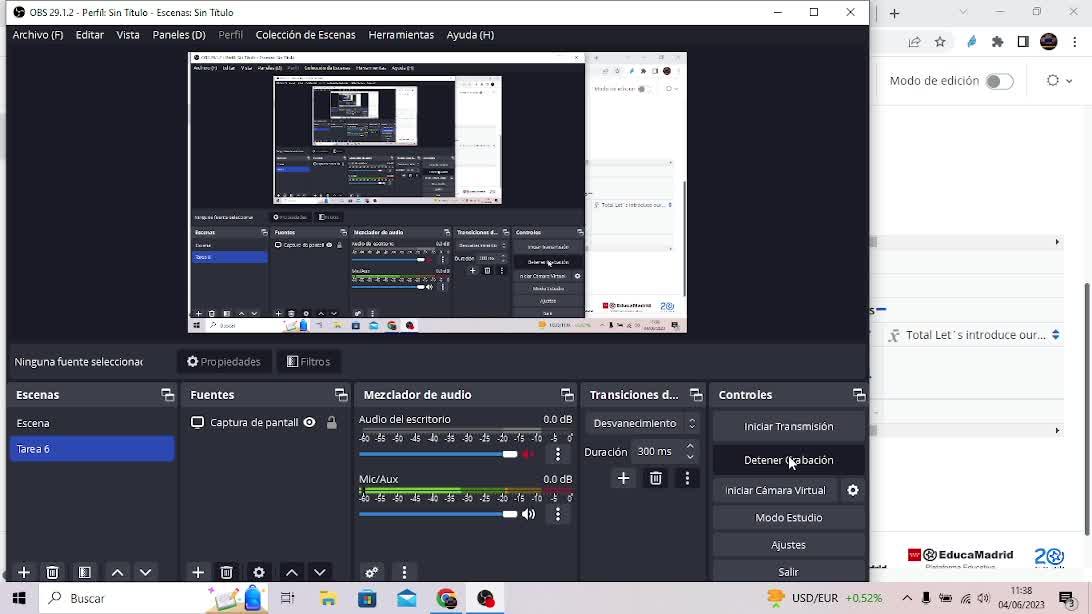The image size is (1092, 614).
Task: Open scene filters icon in Escenas toolbar
Action: pos(85,572)
